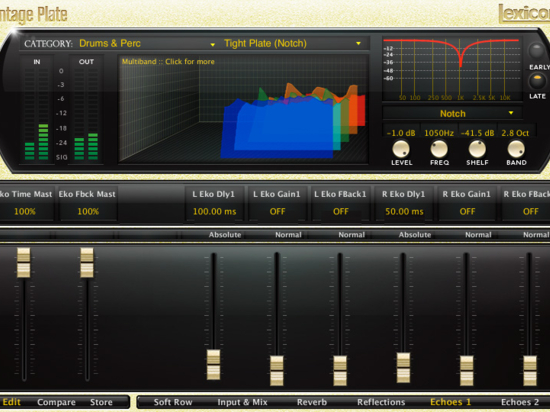Viewport: 550px width, 412px height.
Task: Switch to the Soft Row tab
Action: 173,402
